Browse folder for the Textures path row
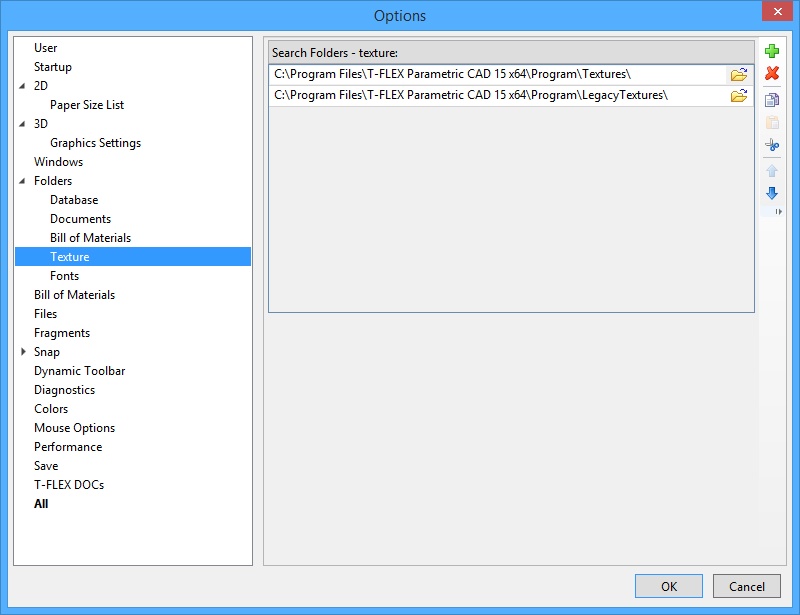Screen dimensions: 800x615 (738, 75)
